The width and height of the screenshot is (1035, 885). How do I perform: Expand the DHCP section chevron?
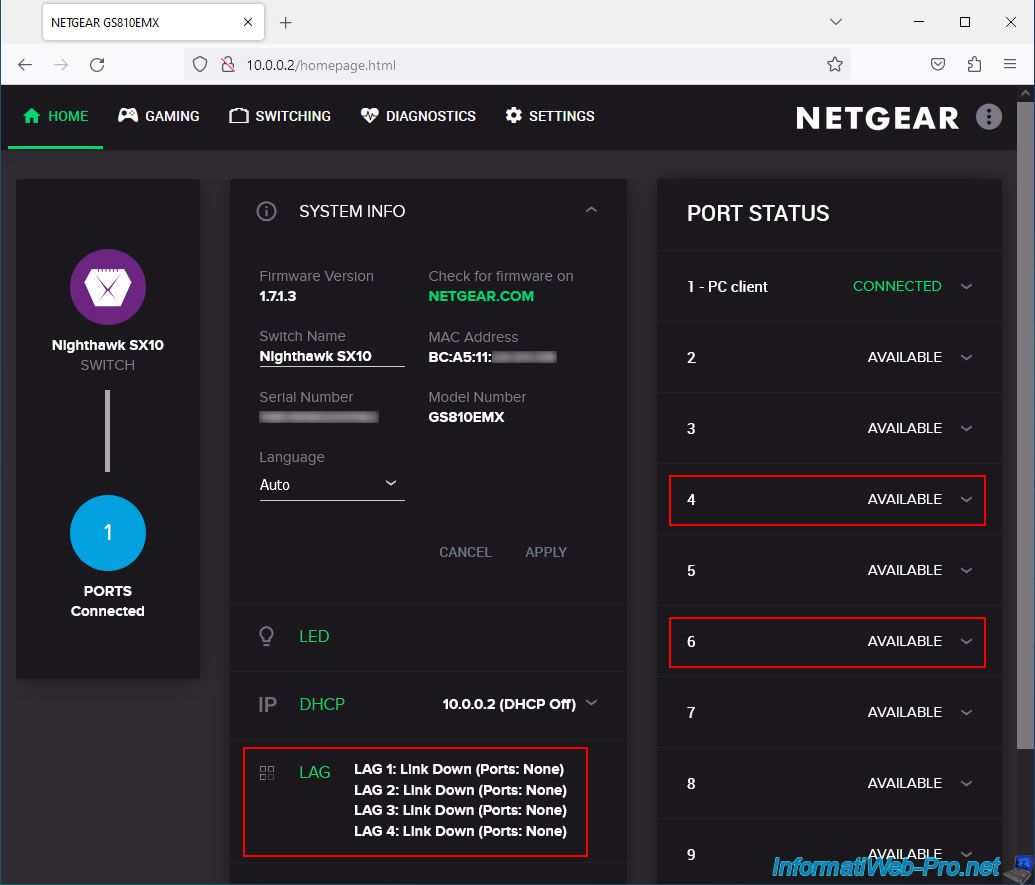pos(591,702)
